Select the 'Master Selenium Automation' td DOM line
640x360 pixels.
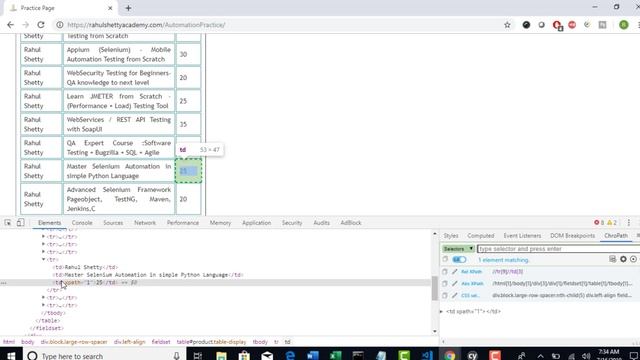(148, 275)
